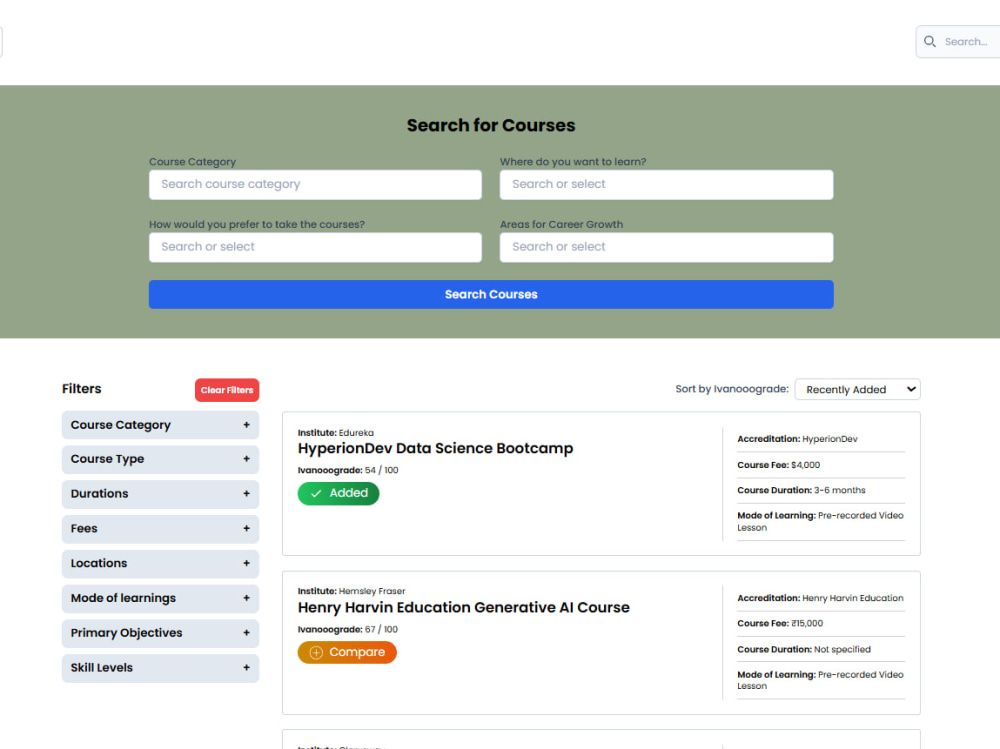This screenshot has width=1000, height=749.
Task: Click the plus icon on Compare button
Action: tap(316, 653)
